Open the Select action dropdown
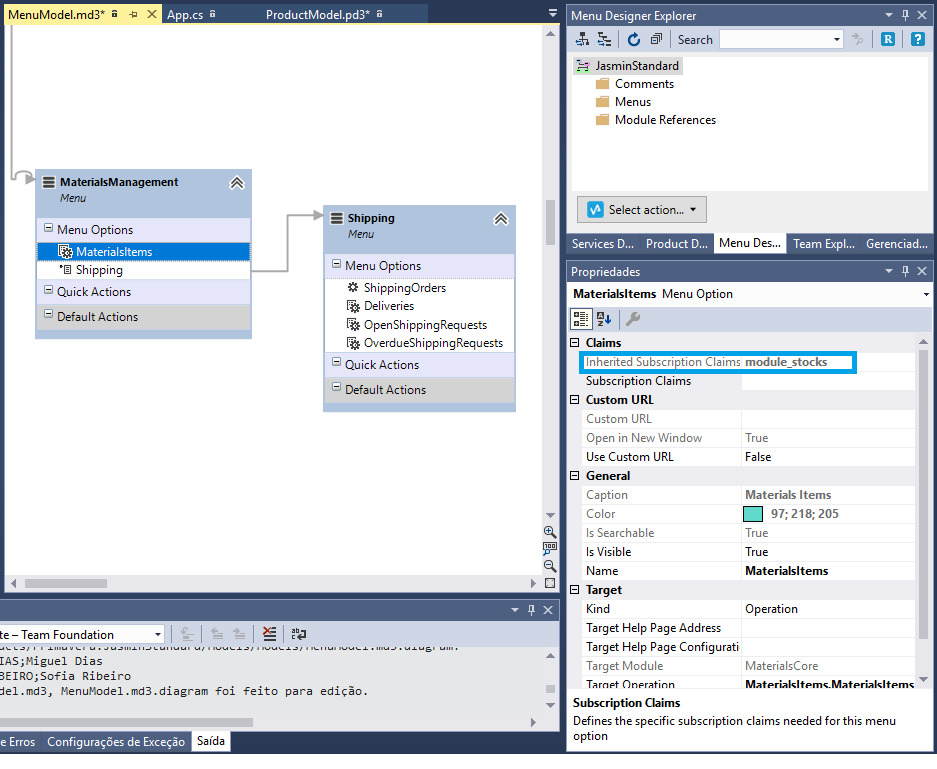Screen dimensions: 937x769 coord(642,210)
